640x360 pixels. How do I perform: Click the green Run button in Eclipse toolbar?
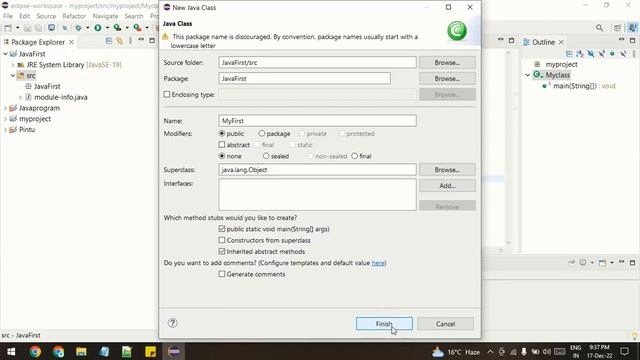pyautogui.click(x=98, y=28)
